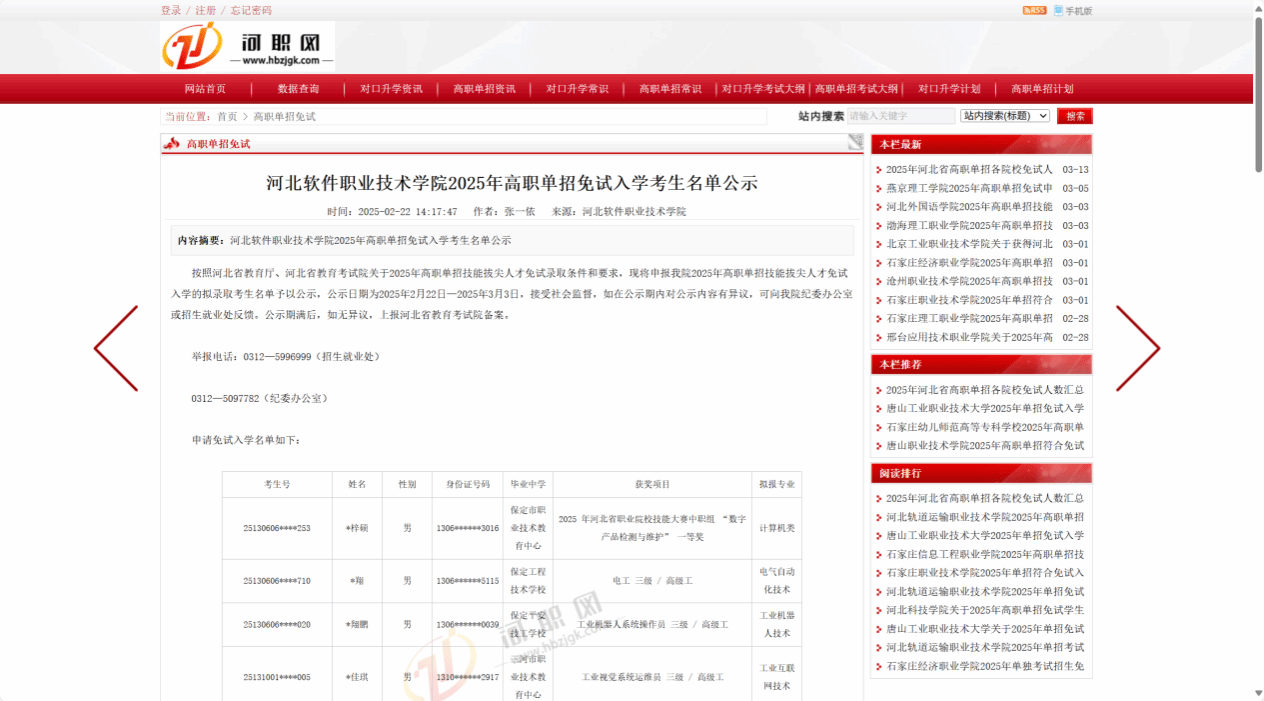Open 沧州职业技术学院2025年高职单招技 link

(969, 281)
